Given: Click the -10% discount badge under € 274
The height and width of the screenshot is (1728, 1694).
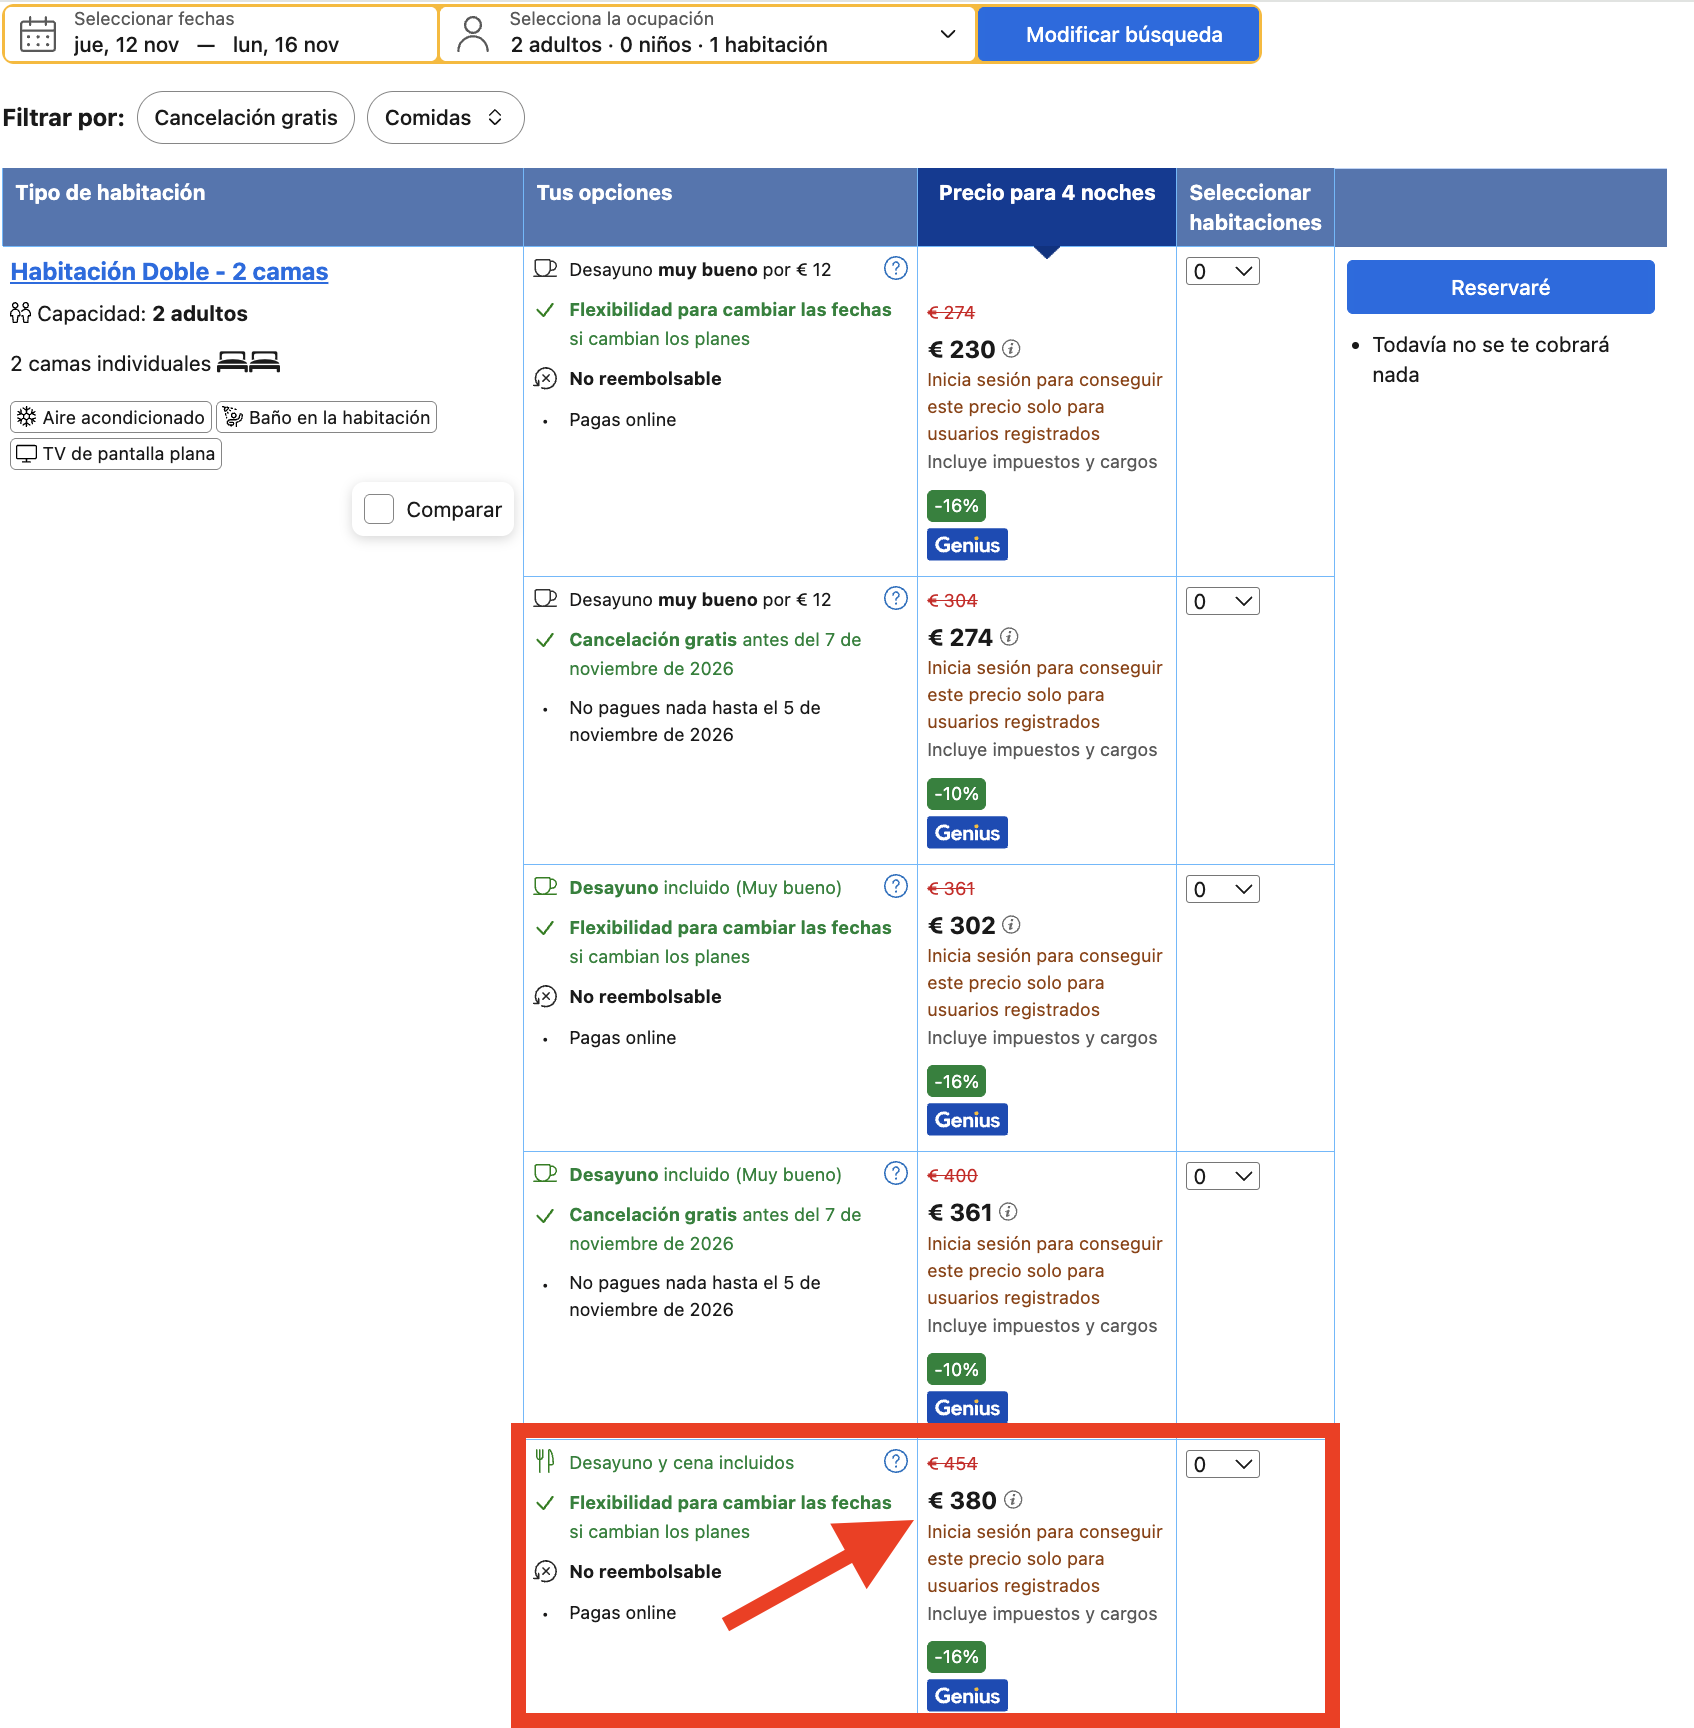Looking at the screenshot, I should tap(956, 794).
